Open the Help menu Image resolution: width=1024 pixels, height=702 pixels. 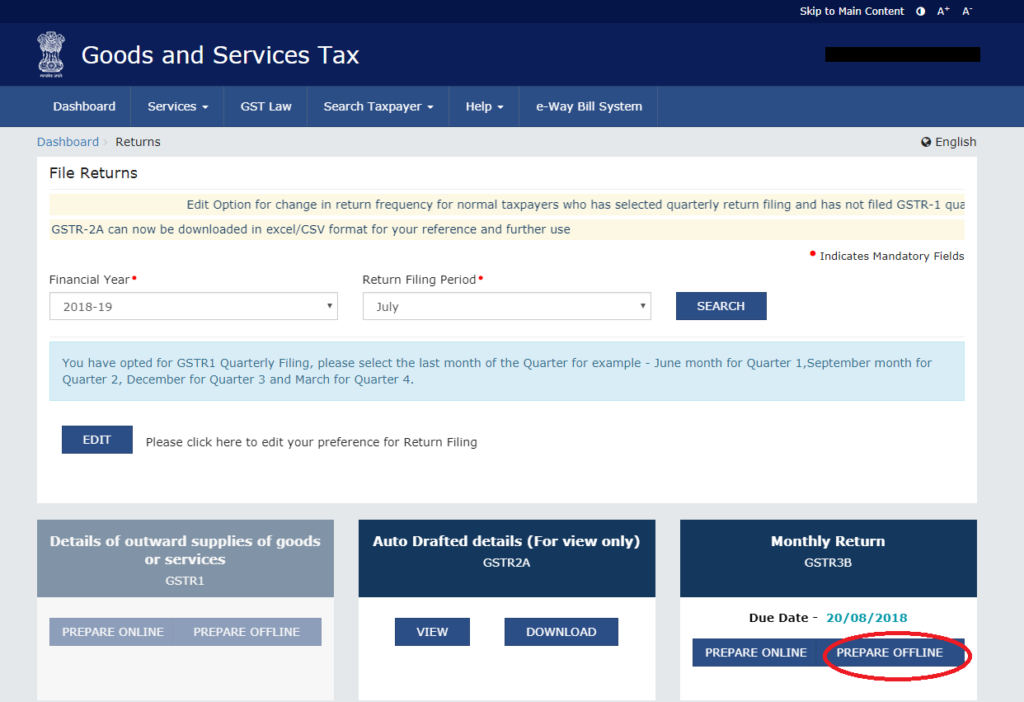tap(483, 106)
